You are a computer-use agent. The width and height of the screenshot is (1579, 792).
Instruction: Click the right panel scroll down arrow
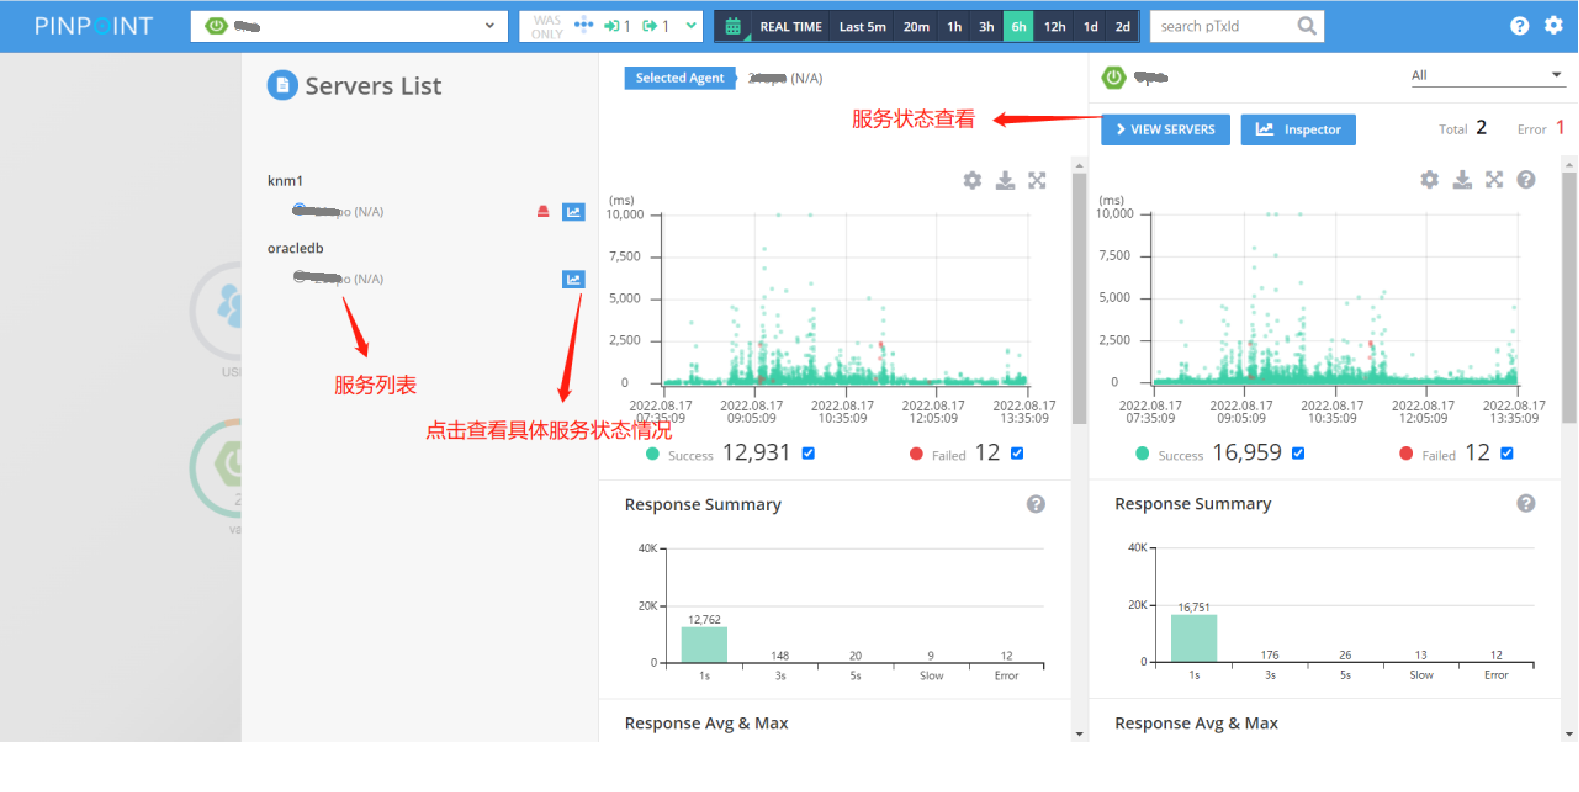point(1569,734)
